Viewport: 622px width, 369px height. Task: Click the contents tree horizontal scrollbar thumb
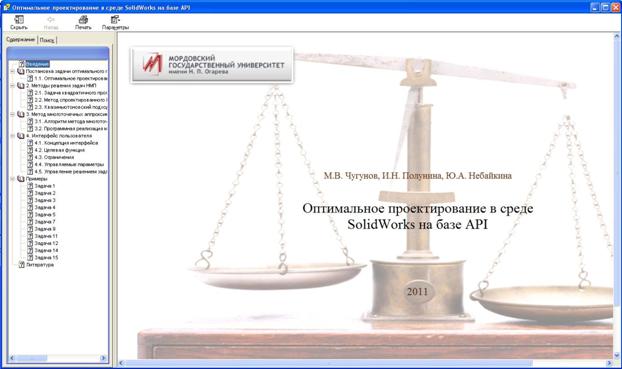point(31,358)
